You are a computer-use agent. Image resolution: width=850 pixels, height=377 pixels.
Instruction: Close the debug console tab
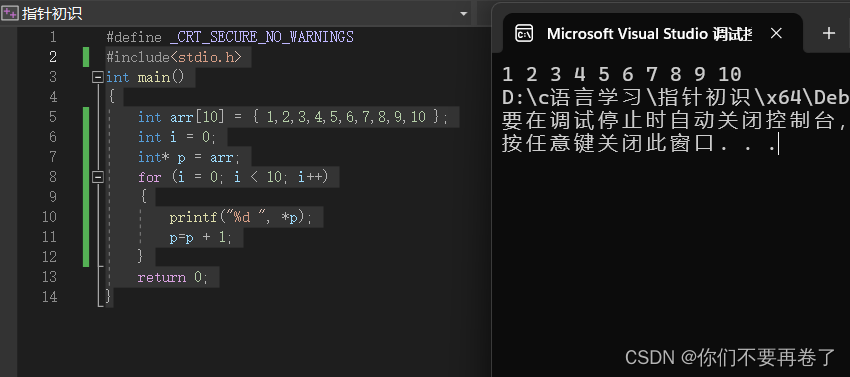pyautogui.click(x=776, y=34)
